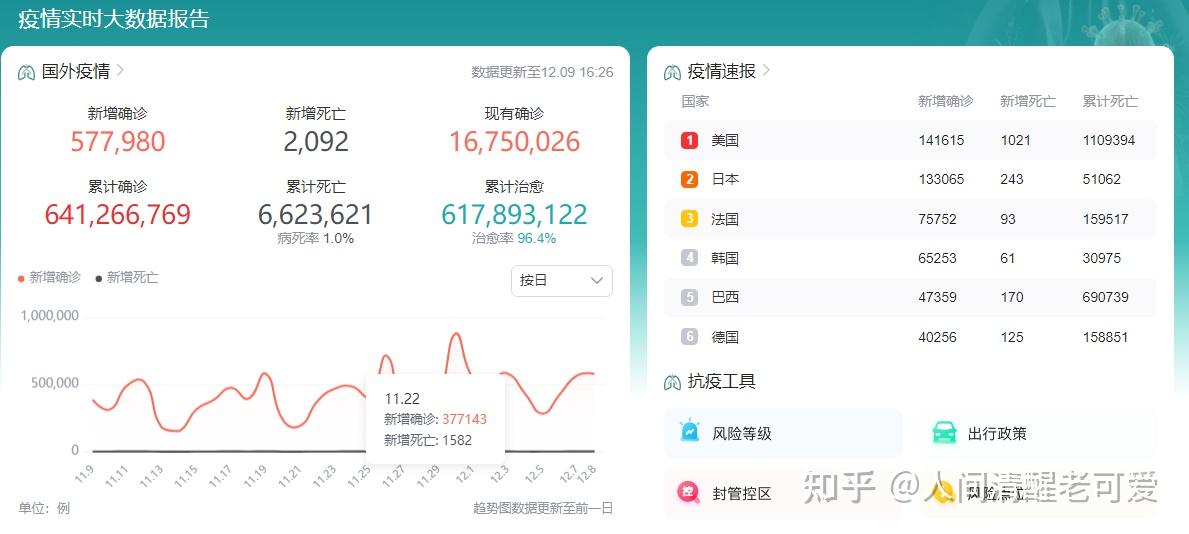Screen dimensions: 1189x534
Task: Click 病死率 1.0% text
Action: pos(315,238)
